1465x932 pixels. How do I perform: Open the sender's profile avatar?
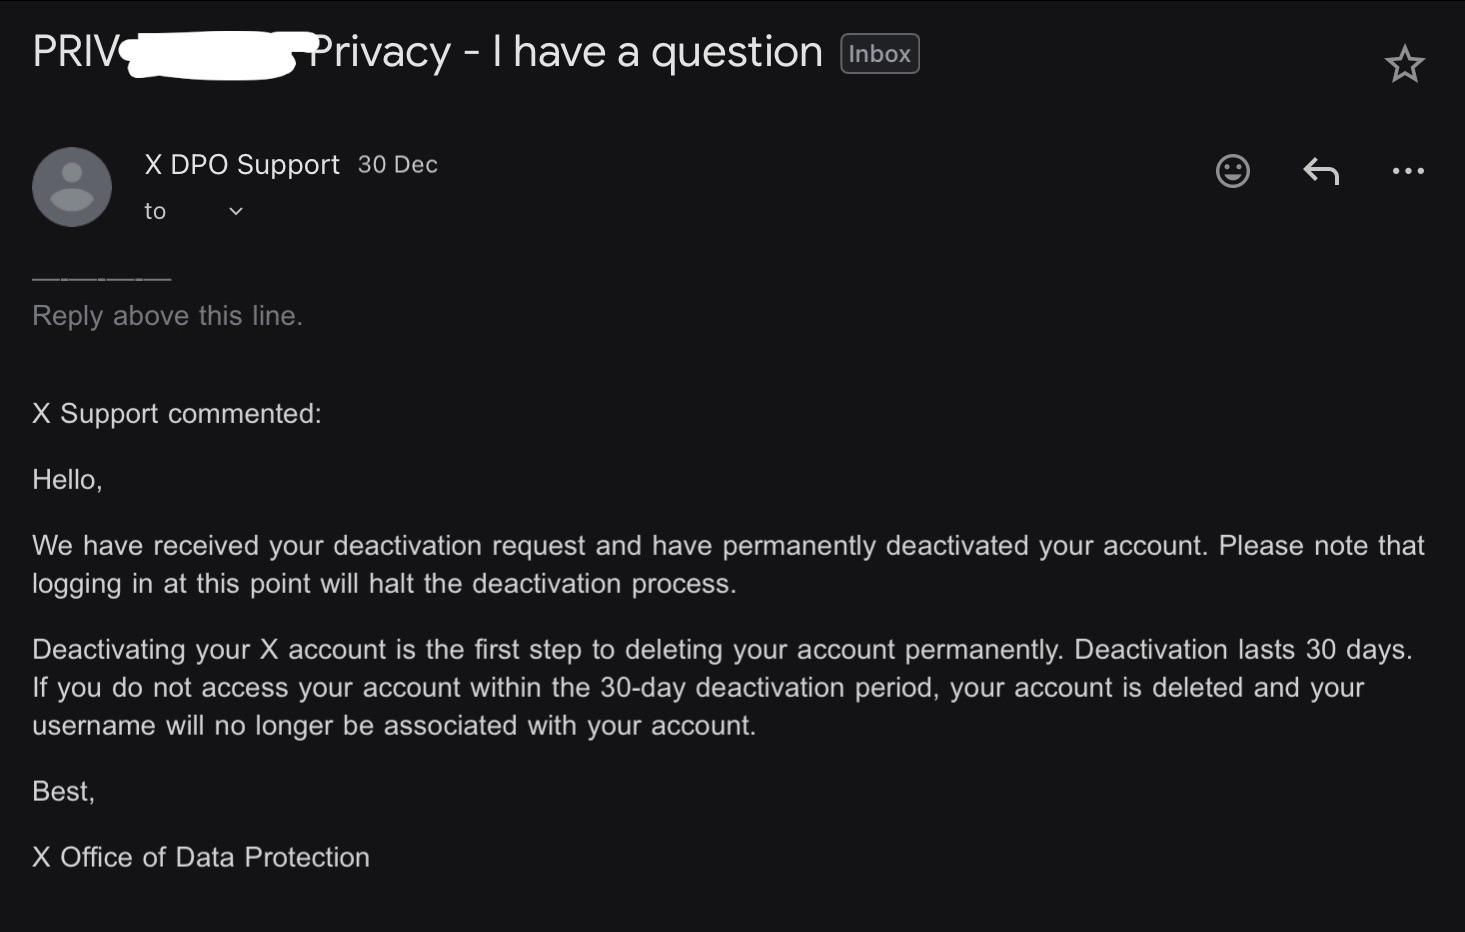pos(71,186)
